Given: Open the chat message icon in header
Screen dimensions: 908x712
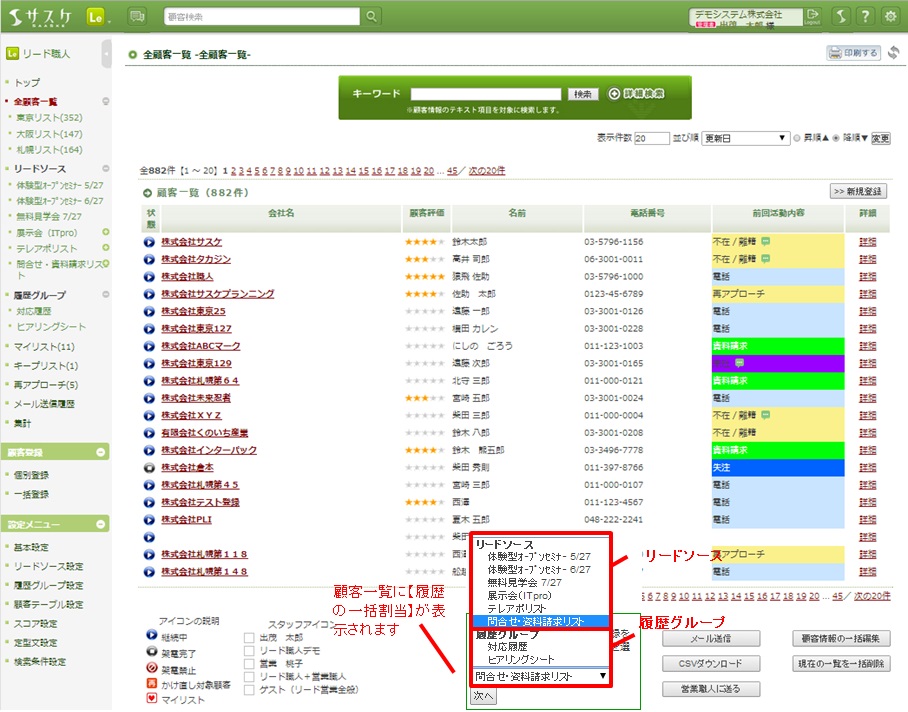Looking at the screenshot, I should point(137,17).
